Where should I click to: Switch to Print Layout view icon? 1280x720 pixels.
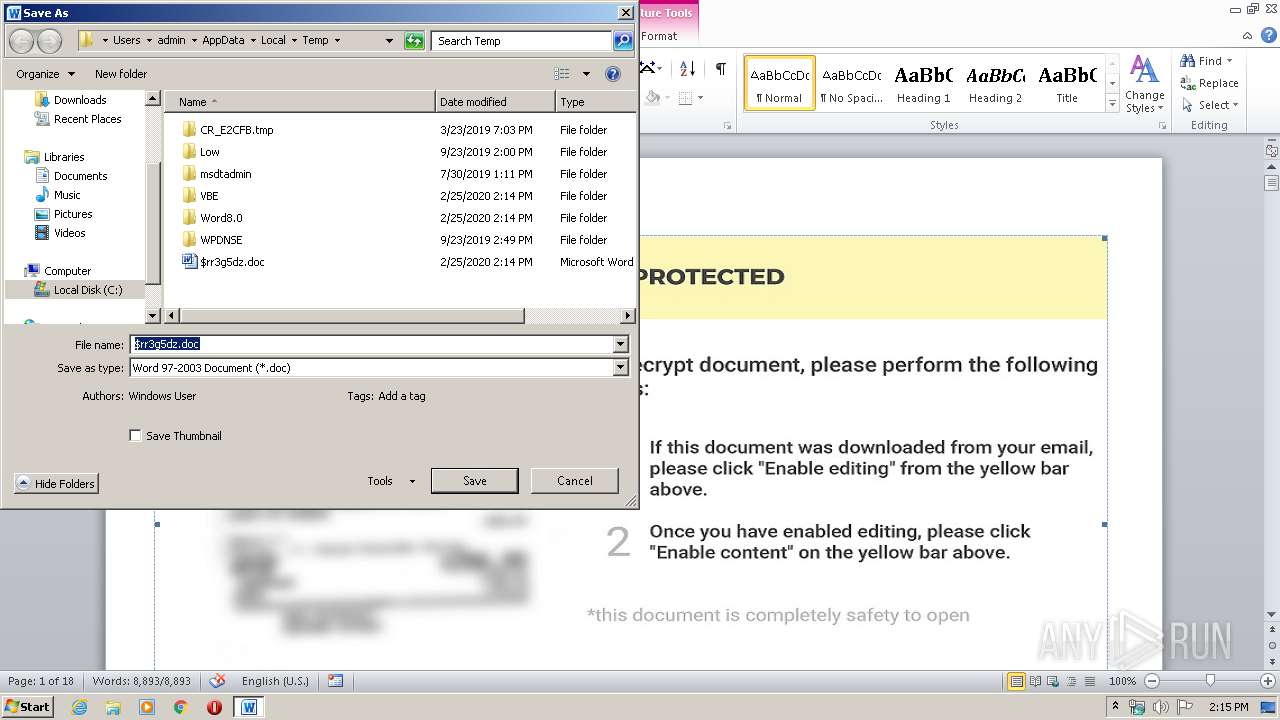pos(1016,681)
